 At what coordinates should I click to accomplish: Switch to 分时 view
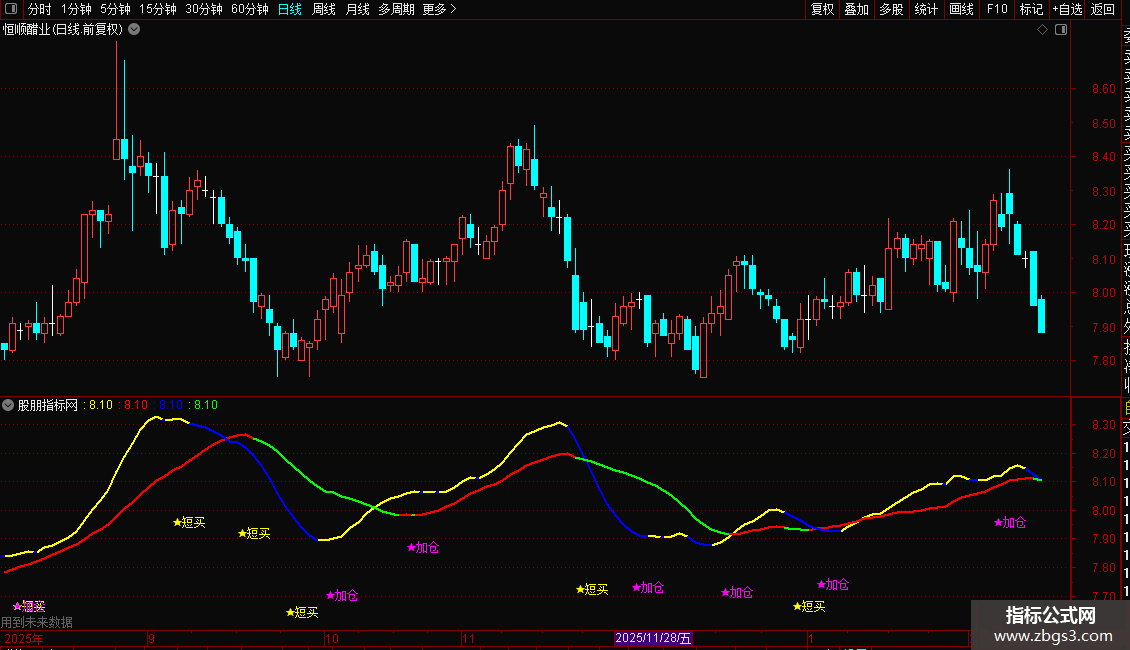40,9
